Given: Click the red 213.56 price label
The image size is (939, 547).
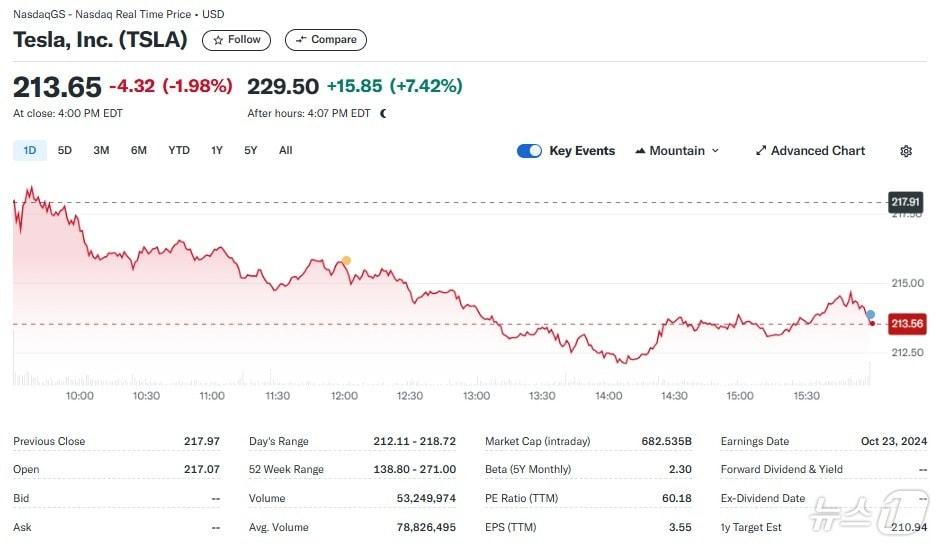Looking at the screenshot, I should tap(907, 323).
